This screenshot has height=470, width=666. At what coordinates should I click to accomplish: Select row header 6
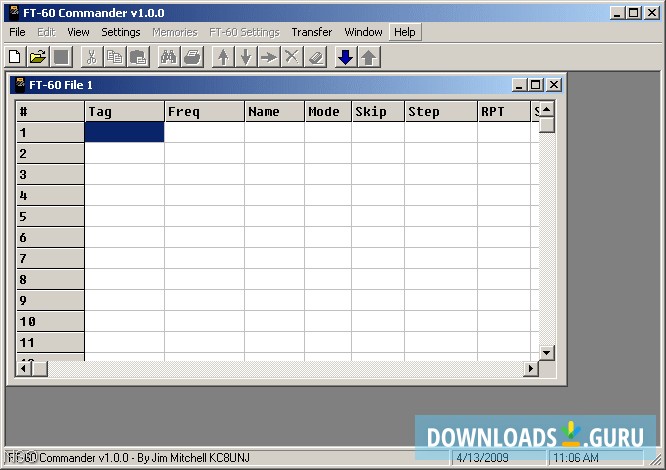coord(50,237)
